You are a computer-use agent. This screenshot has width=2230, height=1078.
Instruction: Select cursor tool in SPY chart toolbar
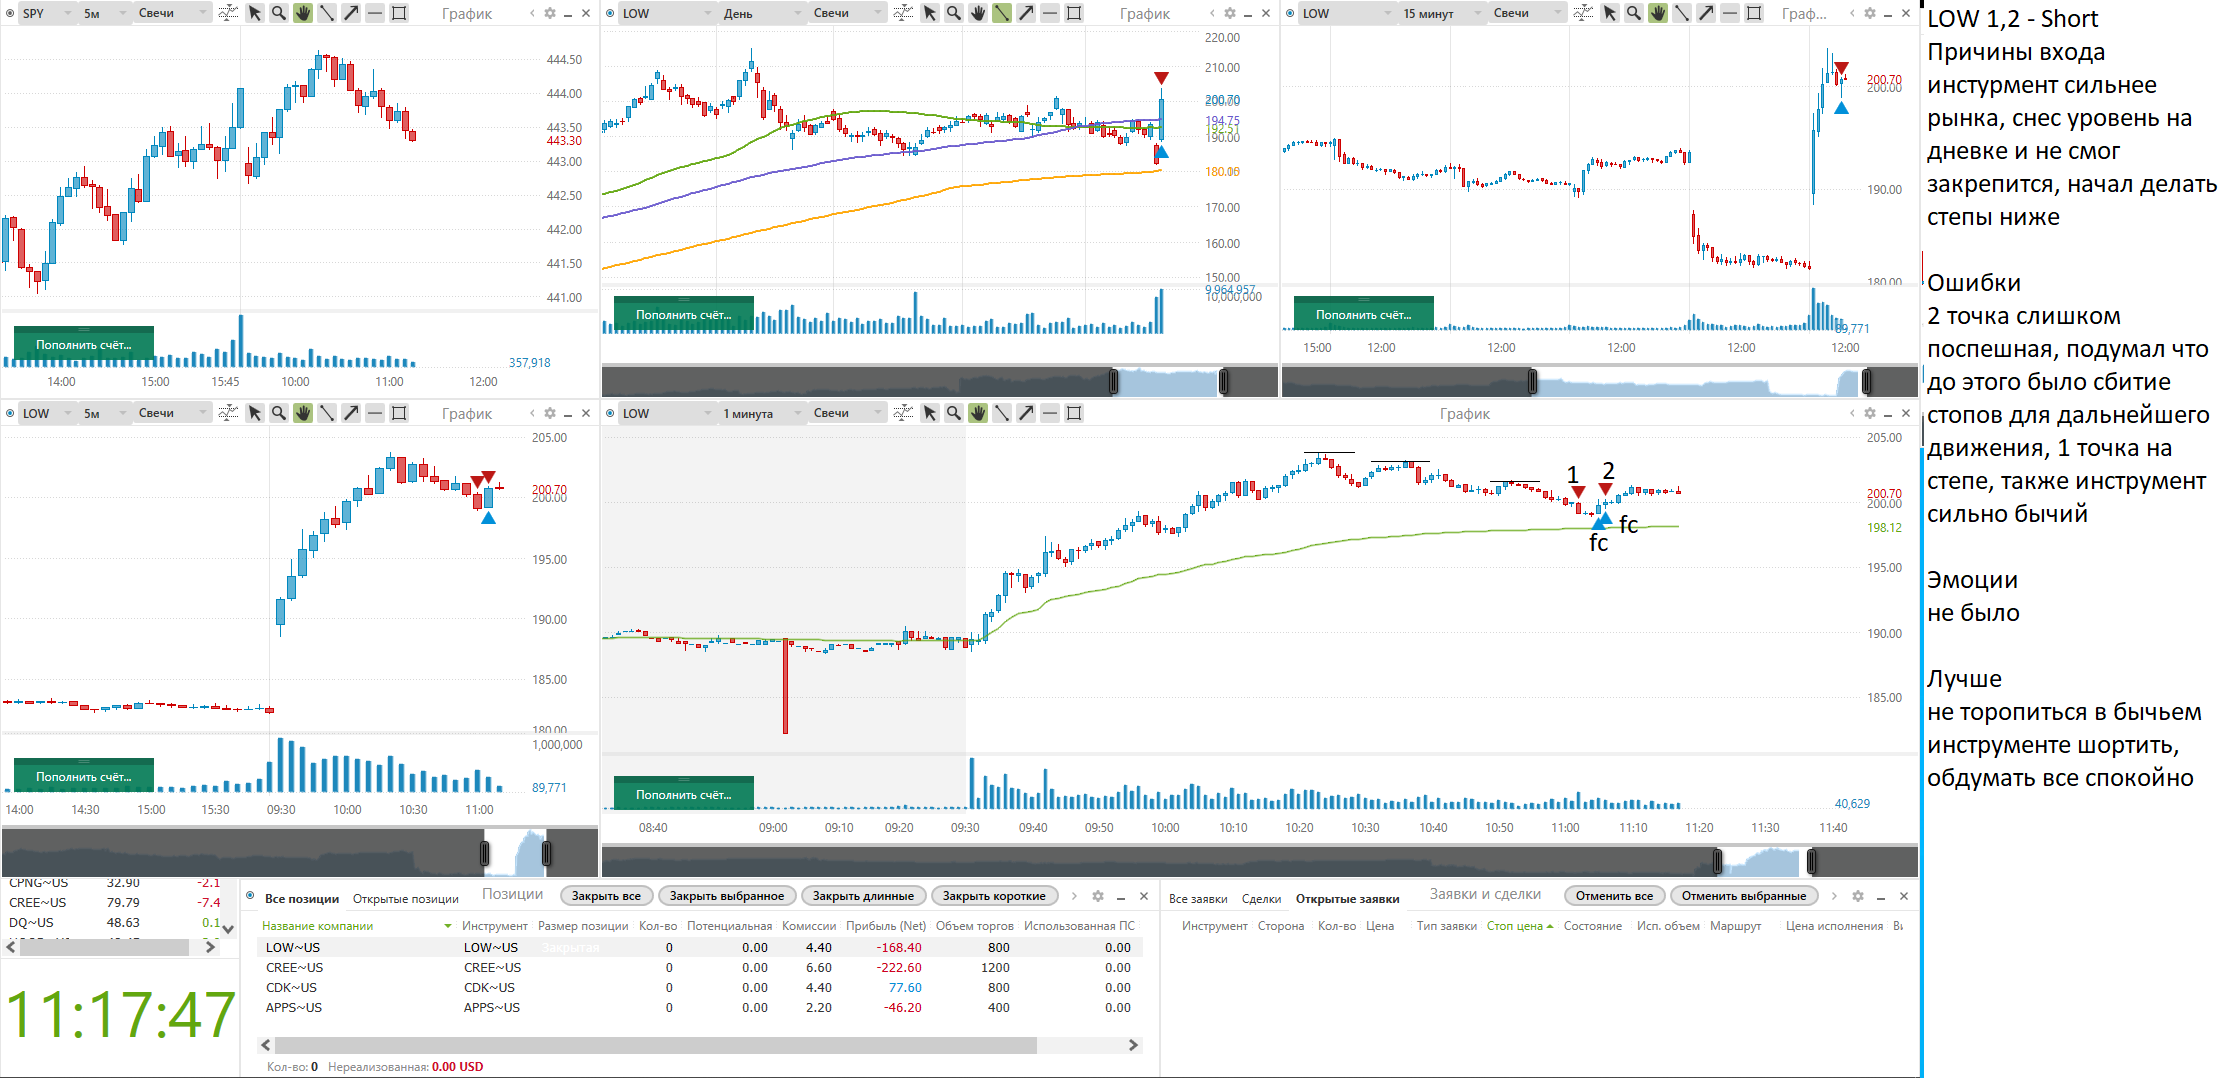click(255, 13)
